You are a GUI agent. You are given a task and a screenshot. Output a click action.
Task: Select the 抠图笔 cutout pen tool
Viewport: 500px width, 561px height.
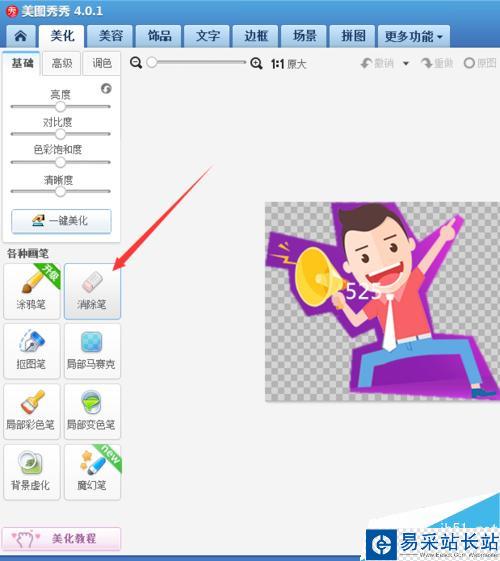[x=32, y=351]
